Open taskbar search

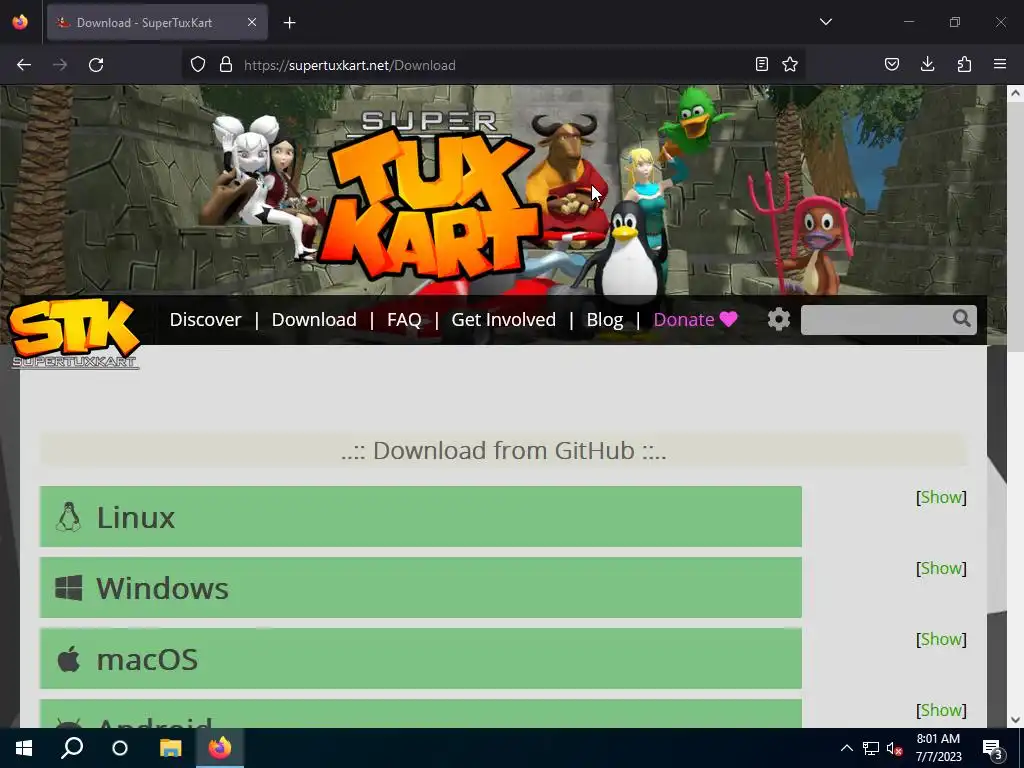[72, 748]
